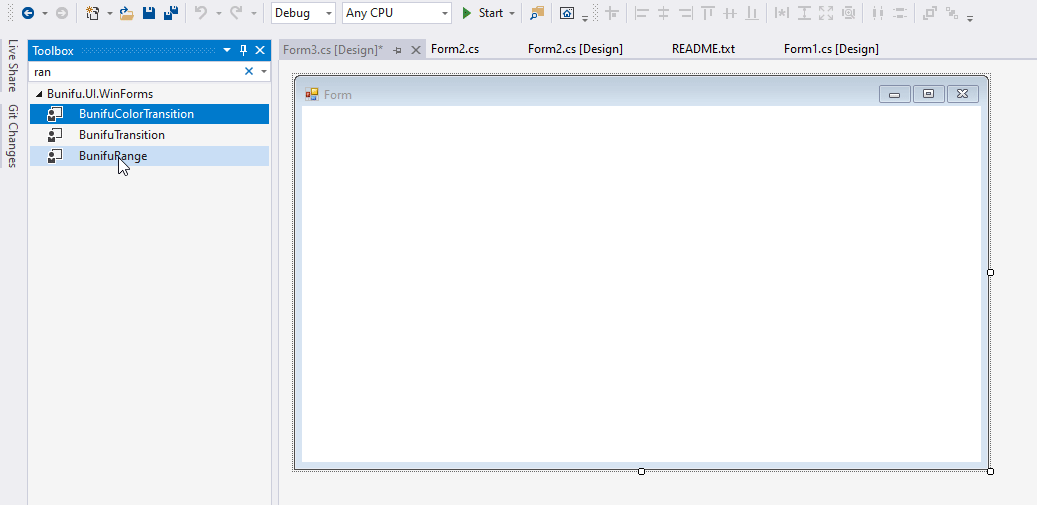Switch to the Form2.cs tab
This screenshot has width=1037, height=505.
point(455,49)
